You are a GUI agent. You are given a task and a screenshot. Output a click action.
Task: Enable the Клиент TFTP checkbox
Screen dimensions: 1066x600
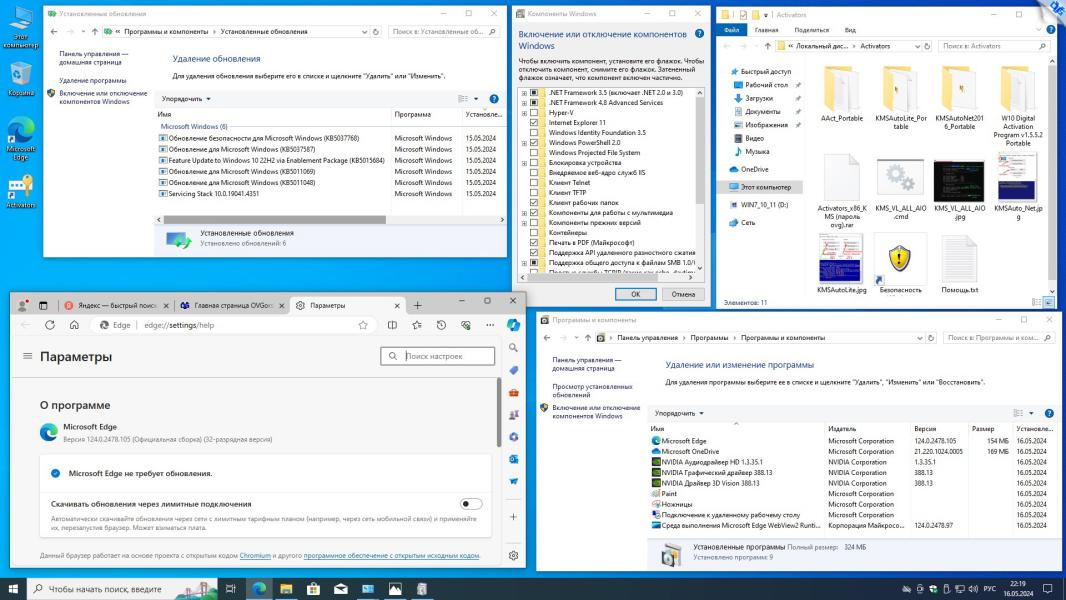pos(534,193)
